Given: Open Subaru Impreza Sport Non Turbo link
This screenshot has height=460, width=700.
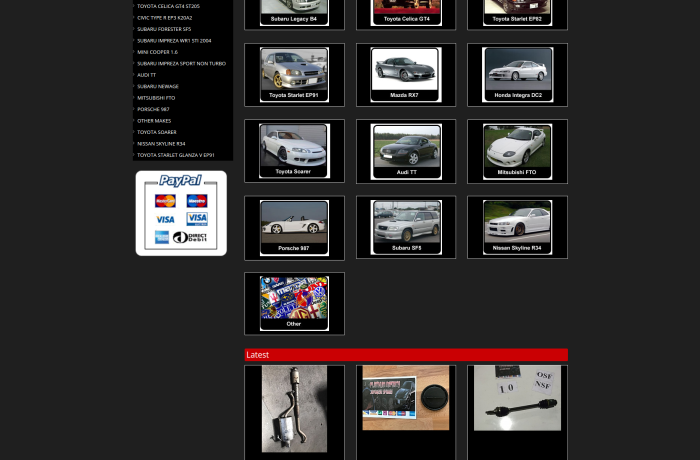Looking at the screenshot, I should click(181, 64).
